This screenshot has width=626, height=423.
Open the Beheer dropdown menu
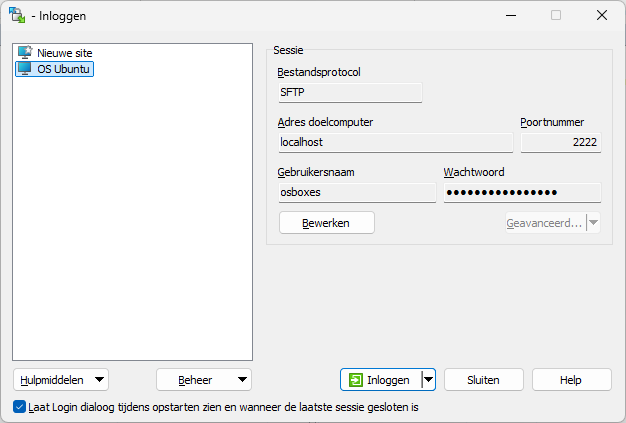point(204,380)
